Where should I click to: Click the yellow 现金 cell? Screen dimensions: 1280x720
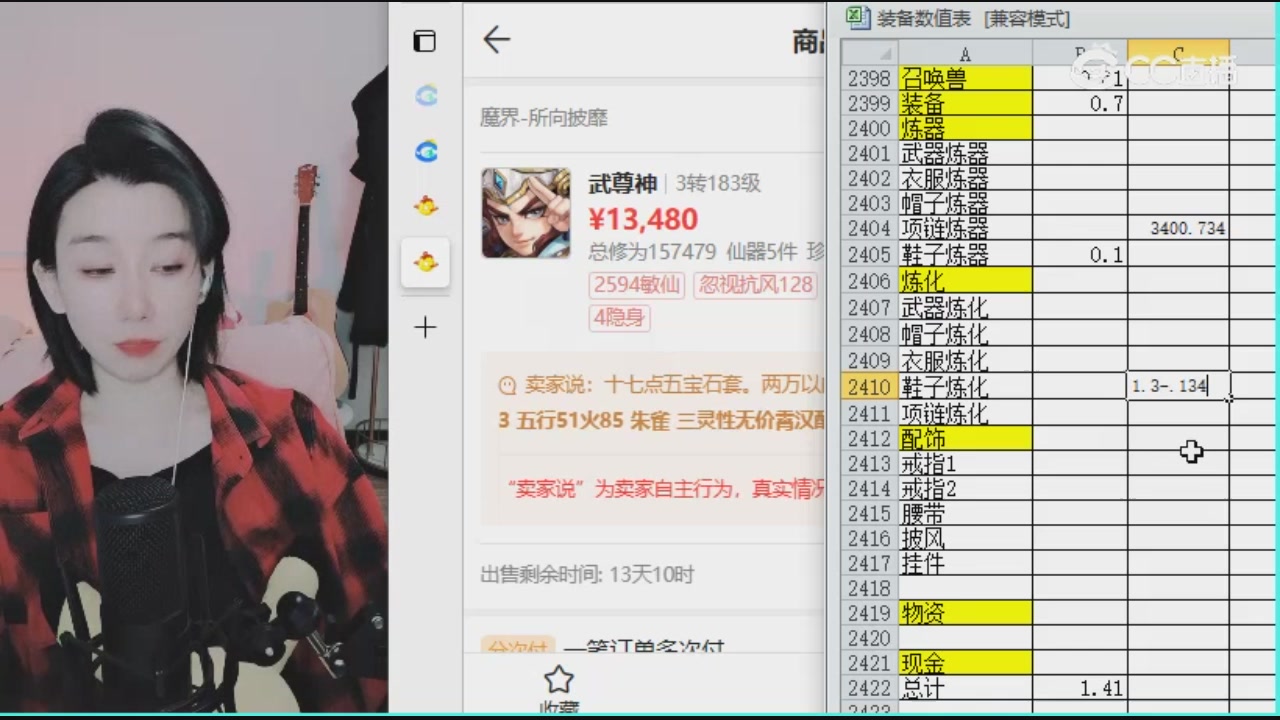[x=965, y=662]
